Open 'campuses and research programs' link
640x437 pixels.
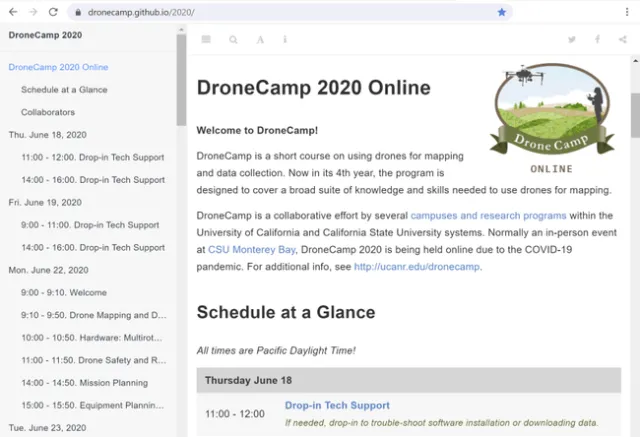(x=488, y=215)
